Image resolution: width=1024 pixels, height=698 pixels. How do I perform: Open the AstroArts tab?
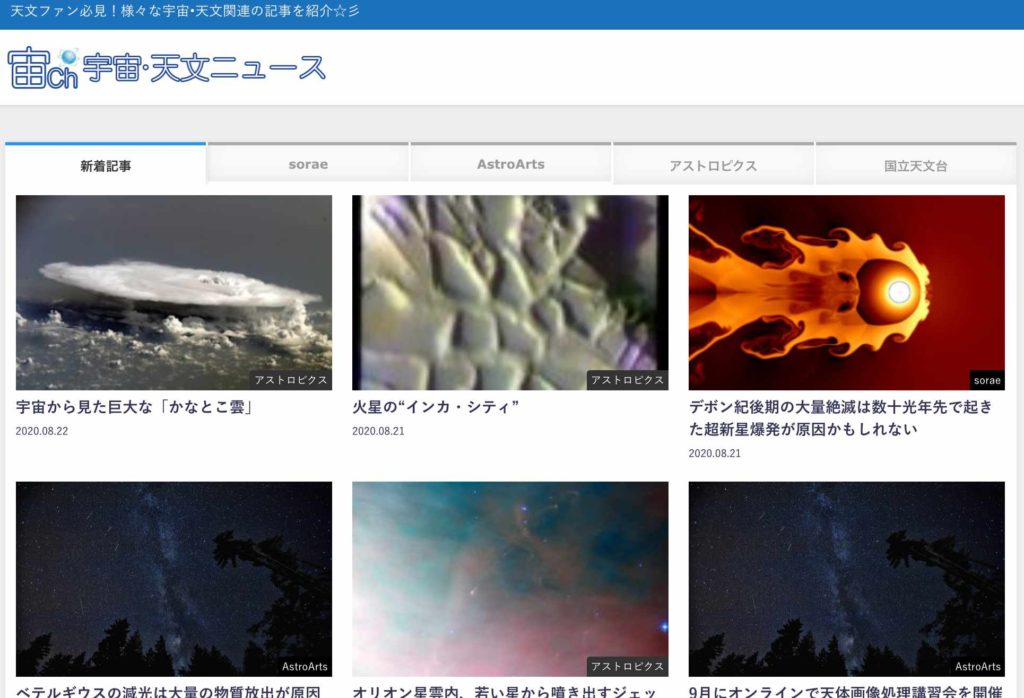(510, 165)
